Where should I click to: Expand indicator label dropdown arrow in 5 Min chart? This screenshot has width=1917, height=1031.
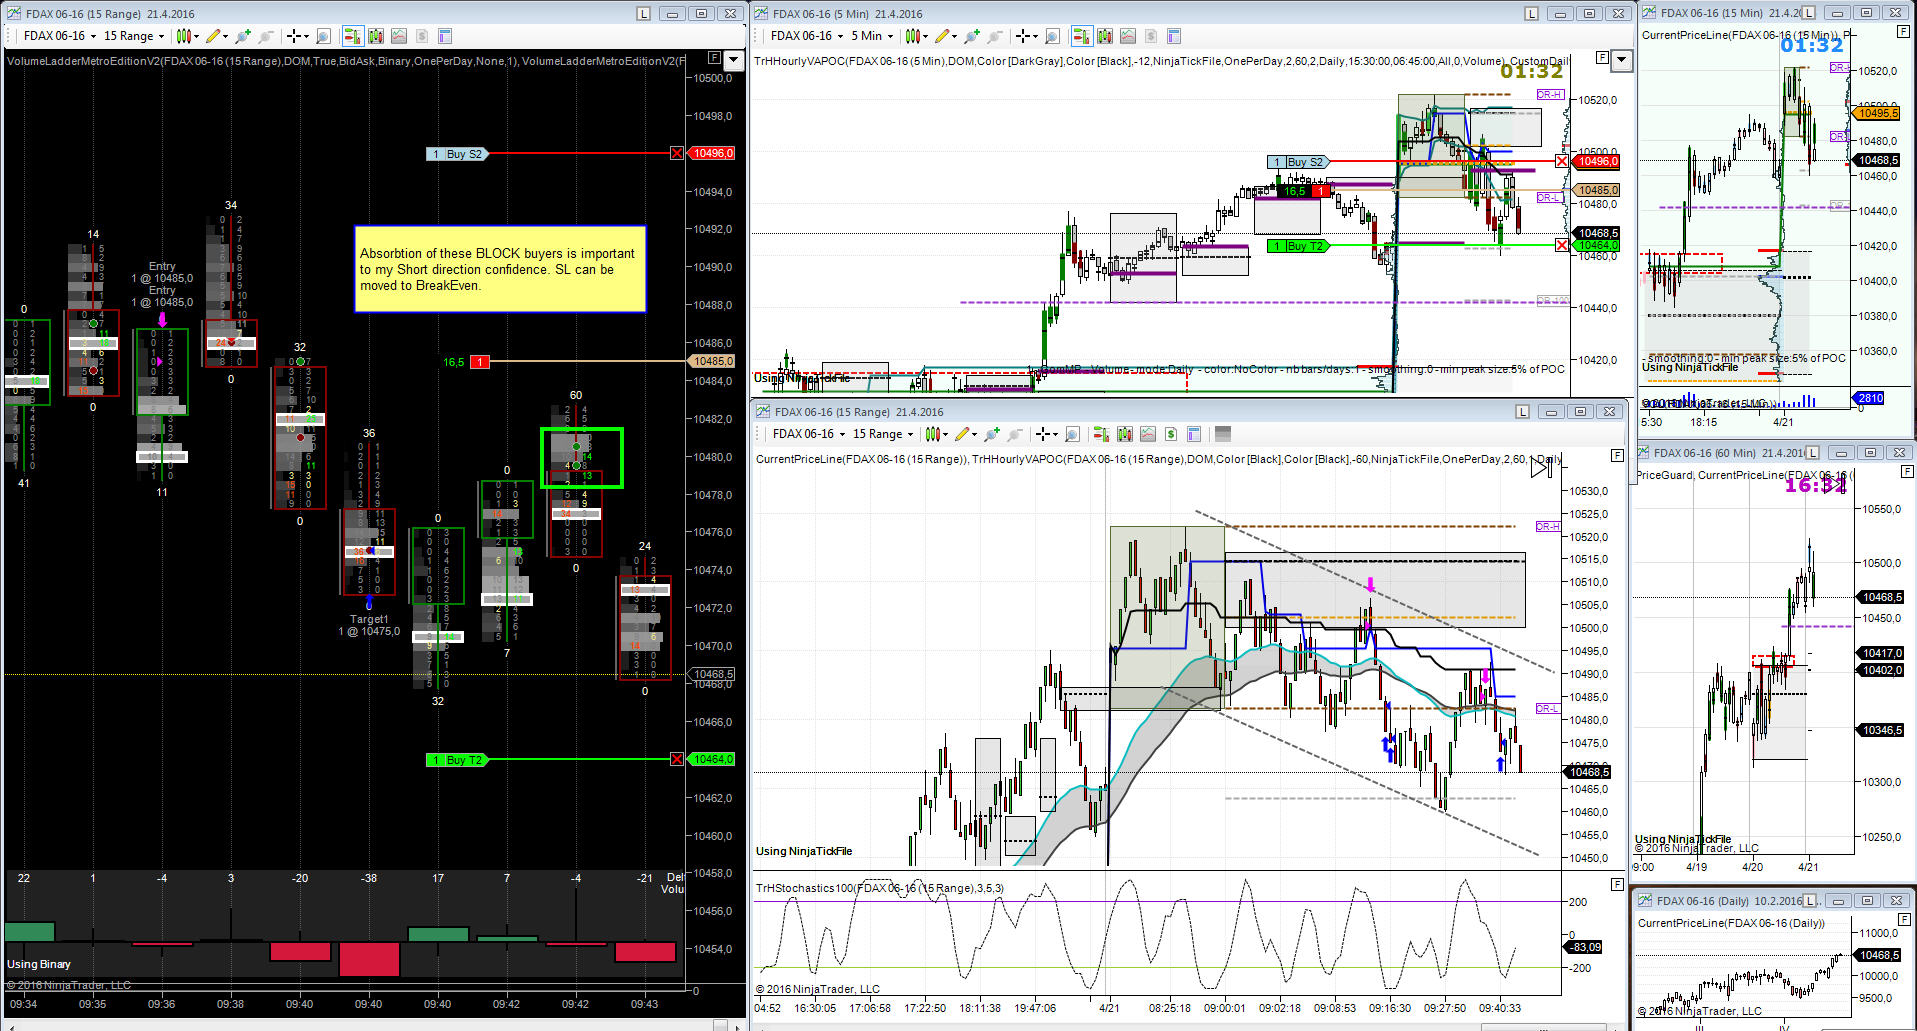tap(1622, 60)
